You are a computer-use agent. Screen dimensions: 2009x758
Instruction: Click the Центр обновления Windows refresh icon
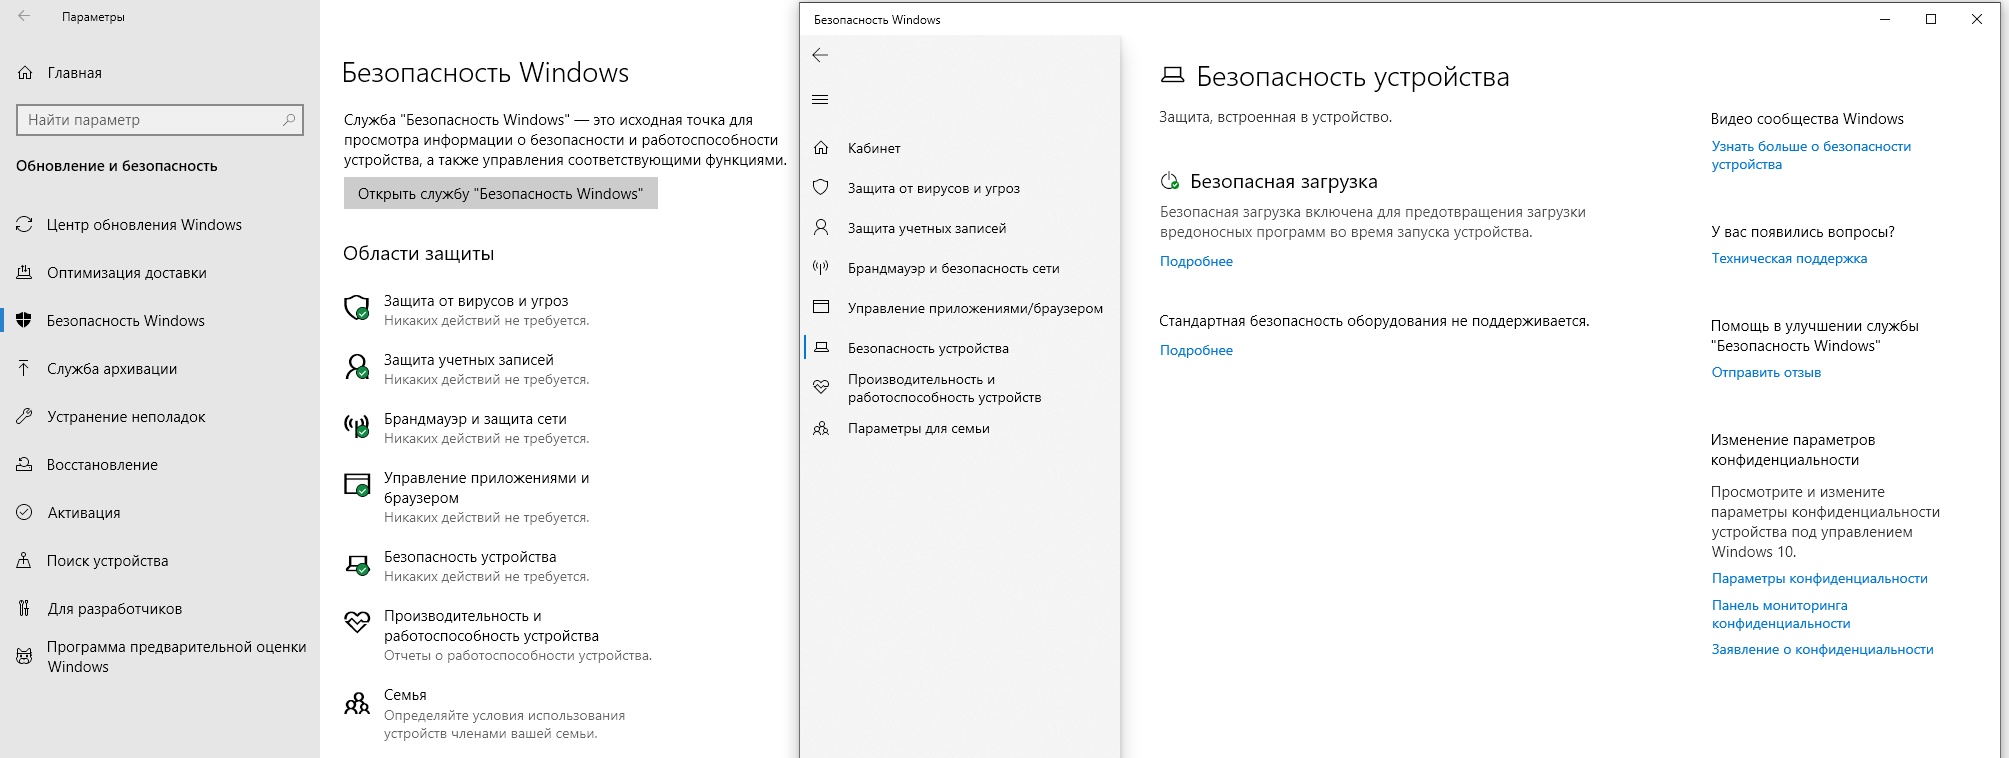click(24, 225)
